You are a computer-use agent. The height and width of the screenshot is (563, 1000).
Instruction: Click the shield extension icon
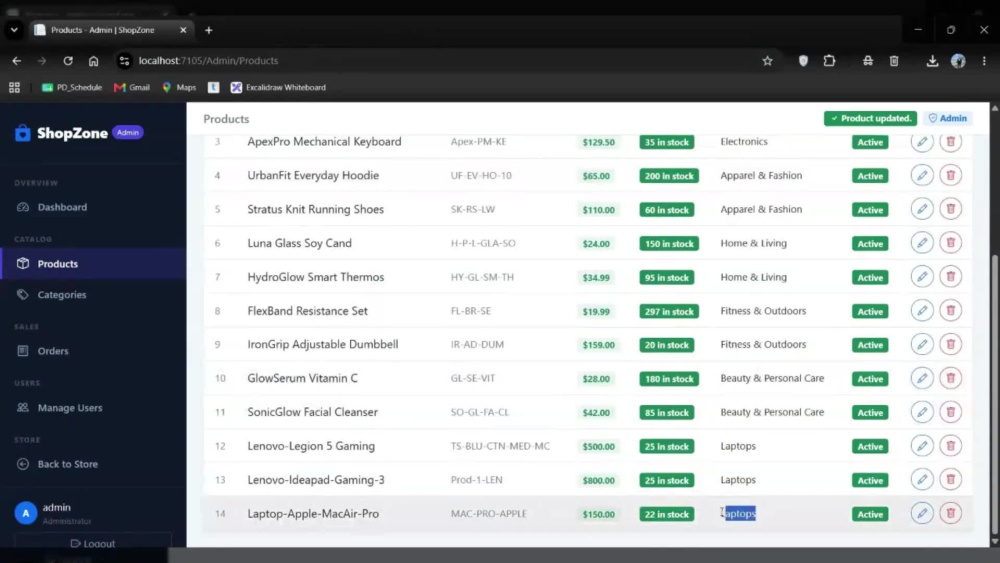(x=803, y=61)
